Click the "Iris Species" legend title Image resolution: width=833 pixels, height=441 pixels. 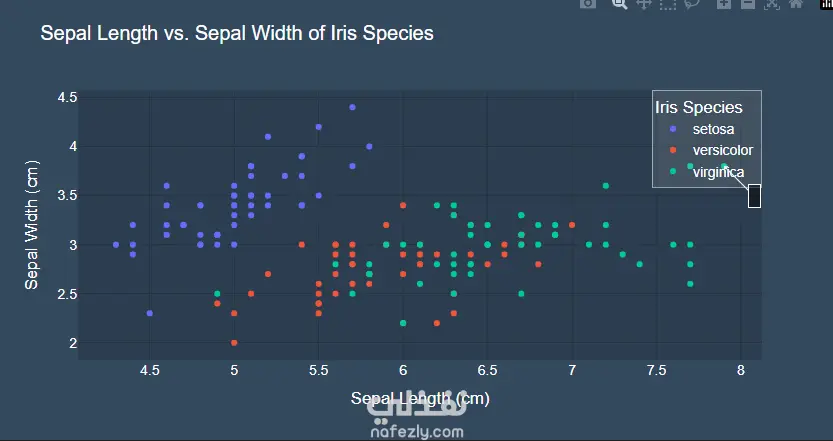point(698,107)
